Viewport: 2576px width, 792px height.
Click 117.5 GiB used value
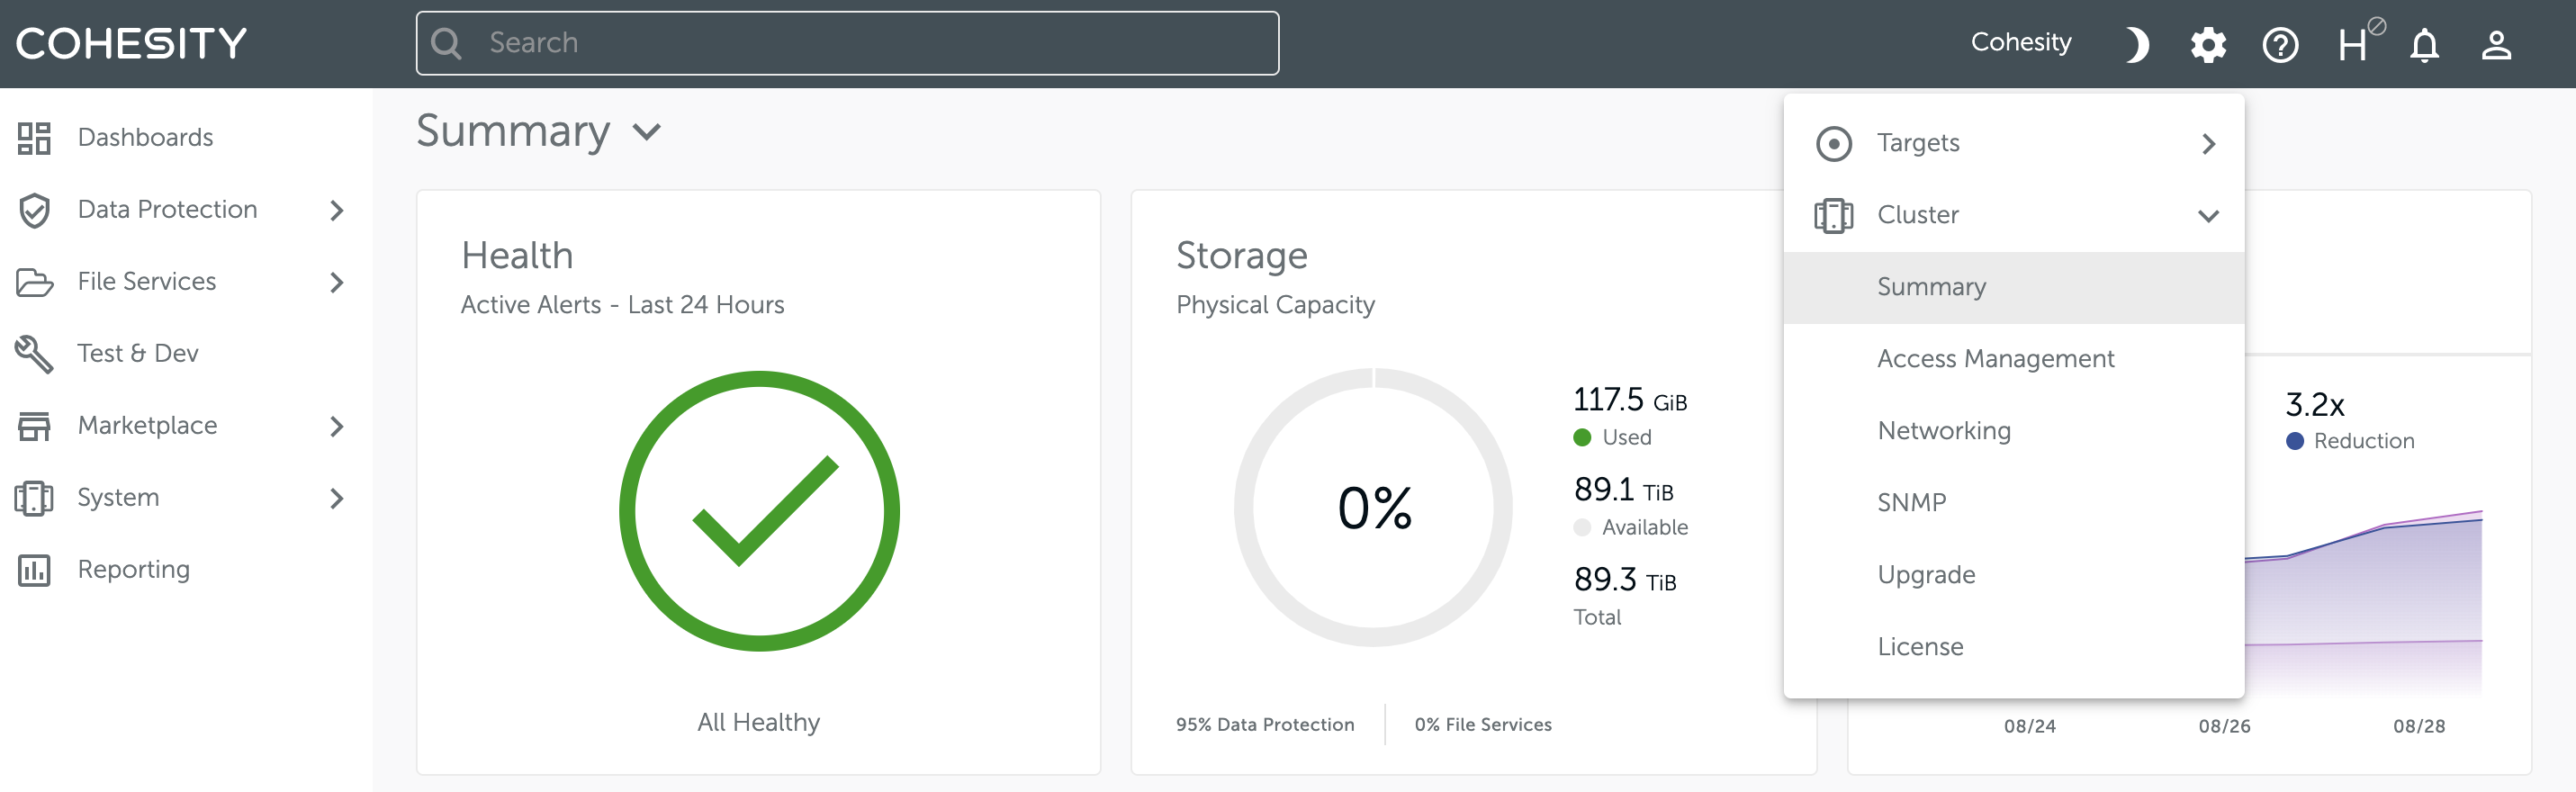[1630, 400]
